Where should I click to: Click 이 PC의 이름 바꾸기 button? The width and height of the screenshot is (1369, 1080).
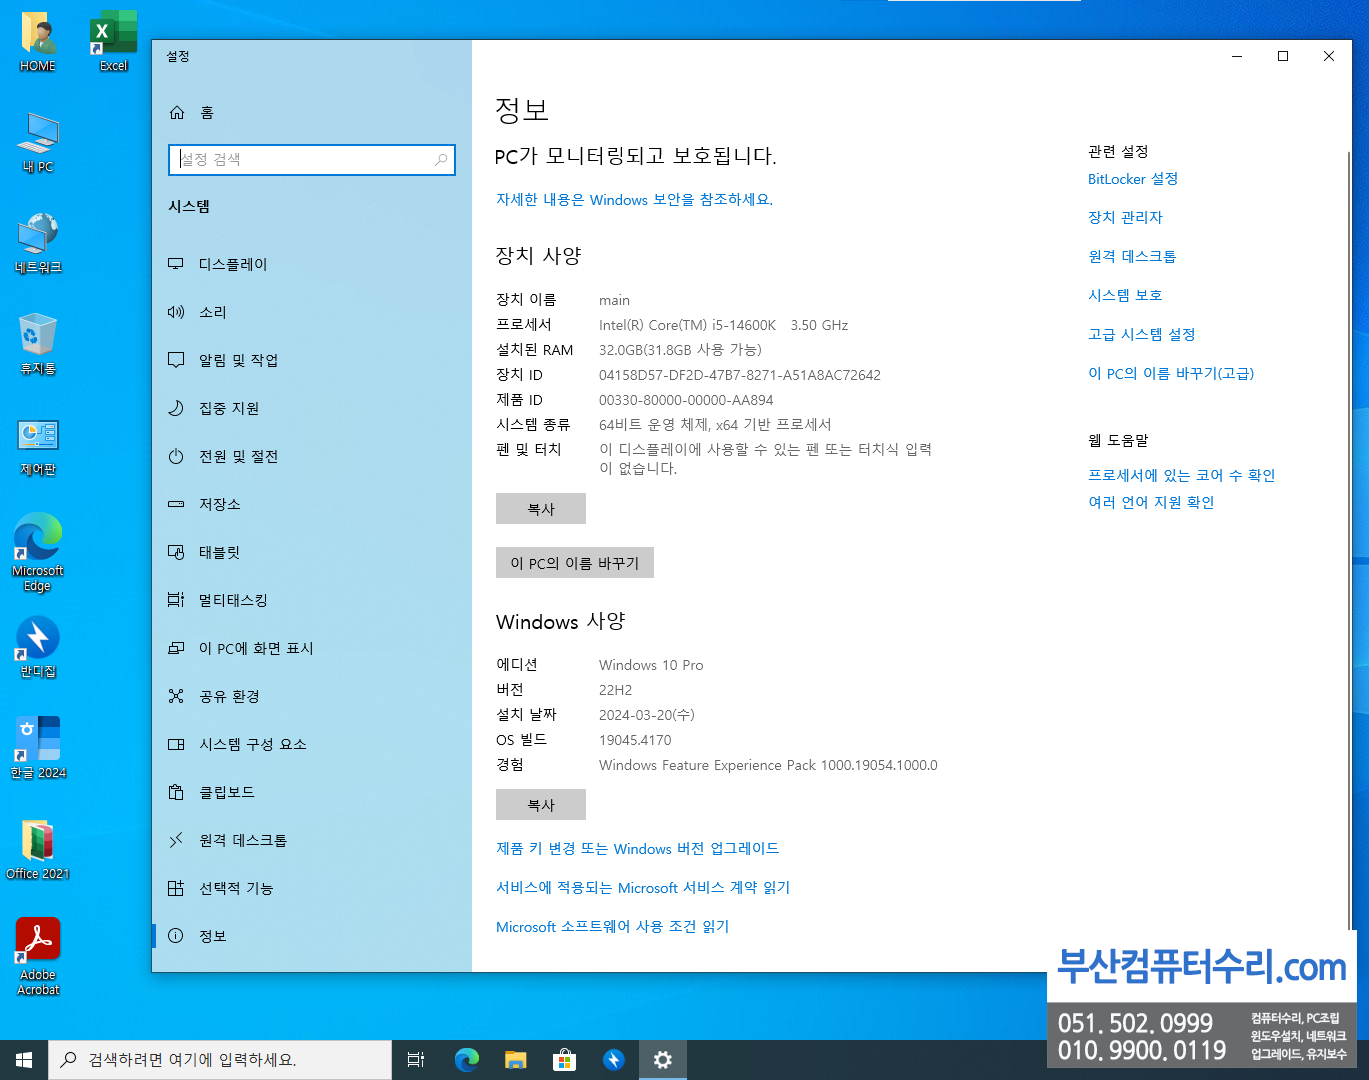click(575, 563)
